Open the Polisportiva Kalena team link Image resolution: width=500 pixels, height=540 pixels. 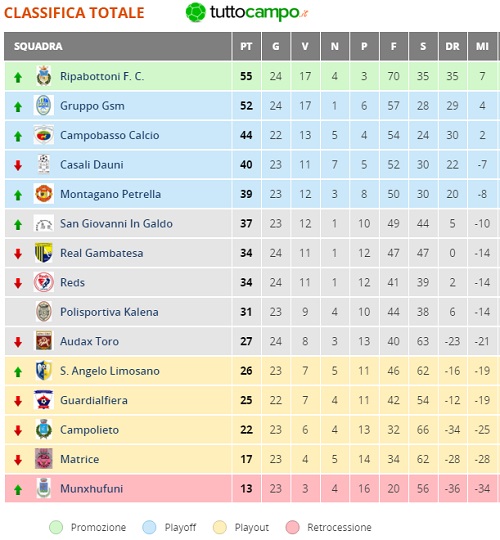point(109,312)
